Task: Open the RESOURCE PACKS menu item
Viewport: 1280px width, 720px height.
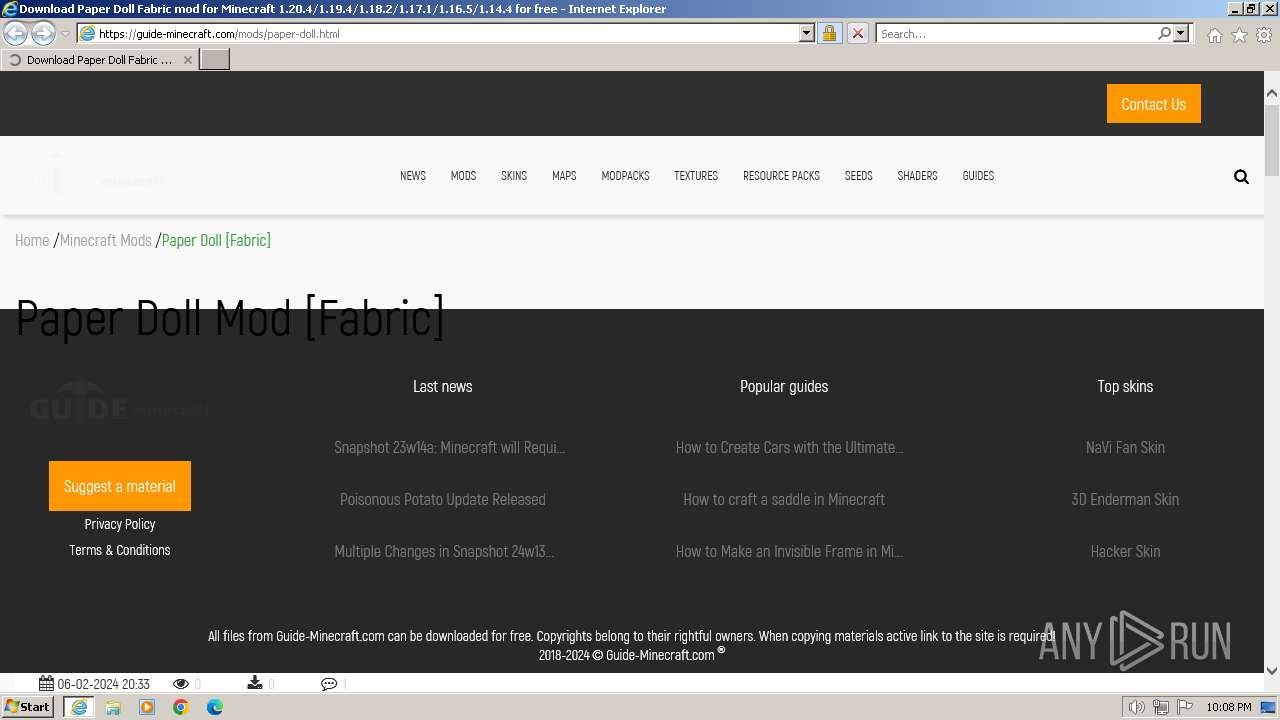Action: point(781,176)
